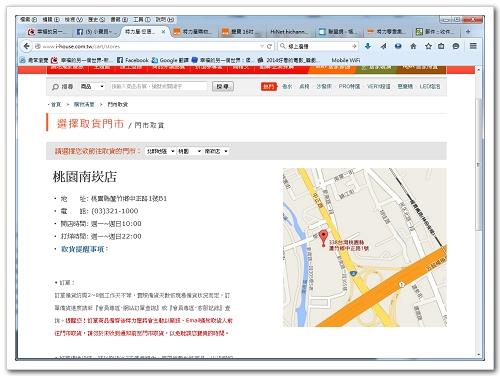Screen dimensions: 500x376
Task: Open the VERY超值 link
Action: pyautogui.click(x=378, y=86)
